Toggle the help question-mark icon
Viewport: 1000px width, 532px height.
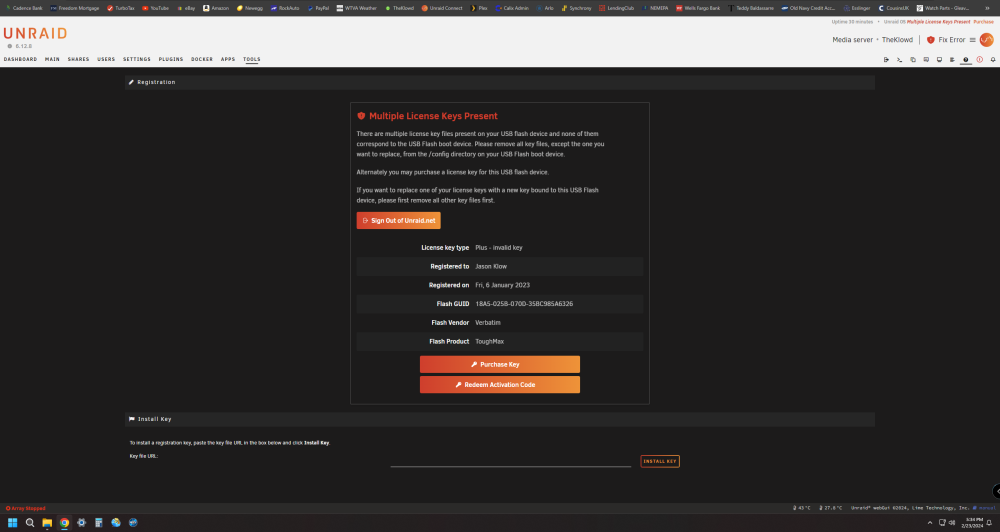coord(966,59)
